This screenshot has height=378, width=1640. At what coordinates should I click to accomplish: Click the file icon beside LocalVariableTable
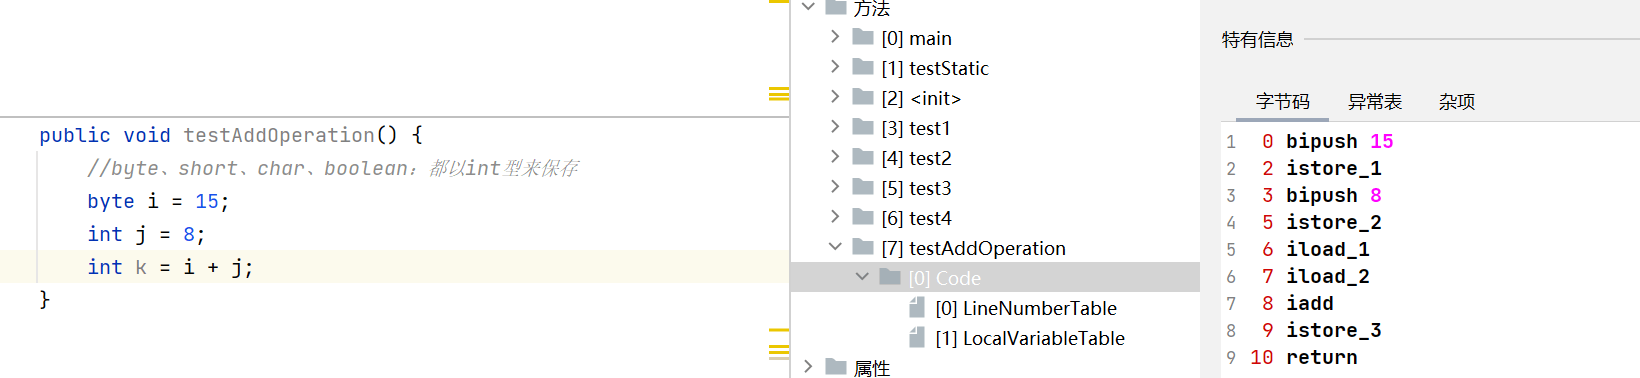click(x=917, y=338)
